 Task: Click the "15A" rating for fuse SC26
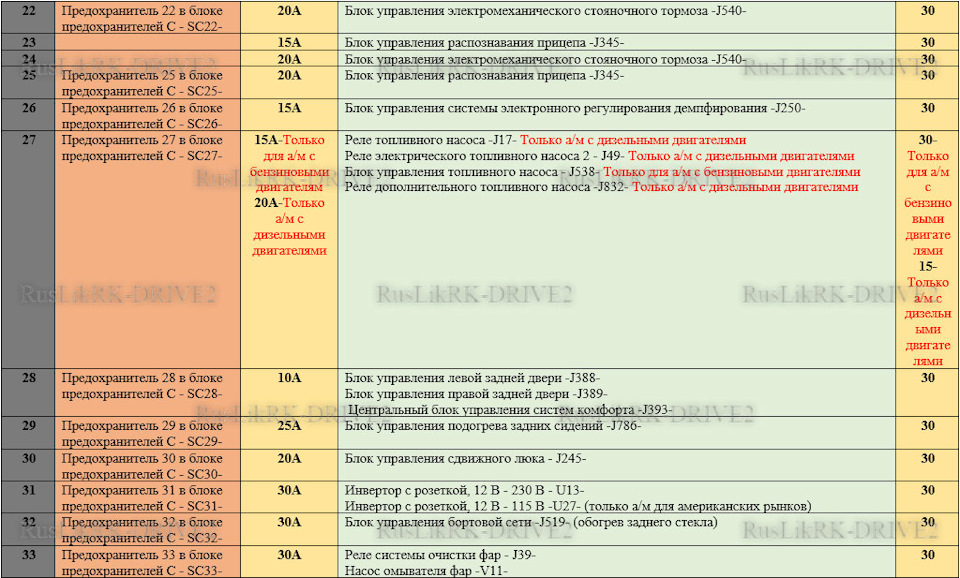click(x=289, y=108)
